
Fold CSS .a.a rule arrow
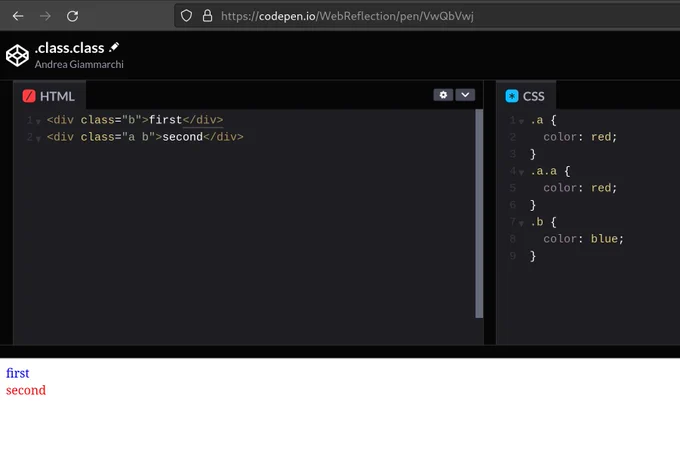click(521, 173)
